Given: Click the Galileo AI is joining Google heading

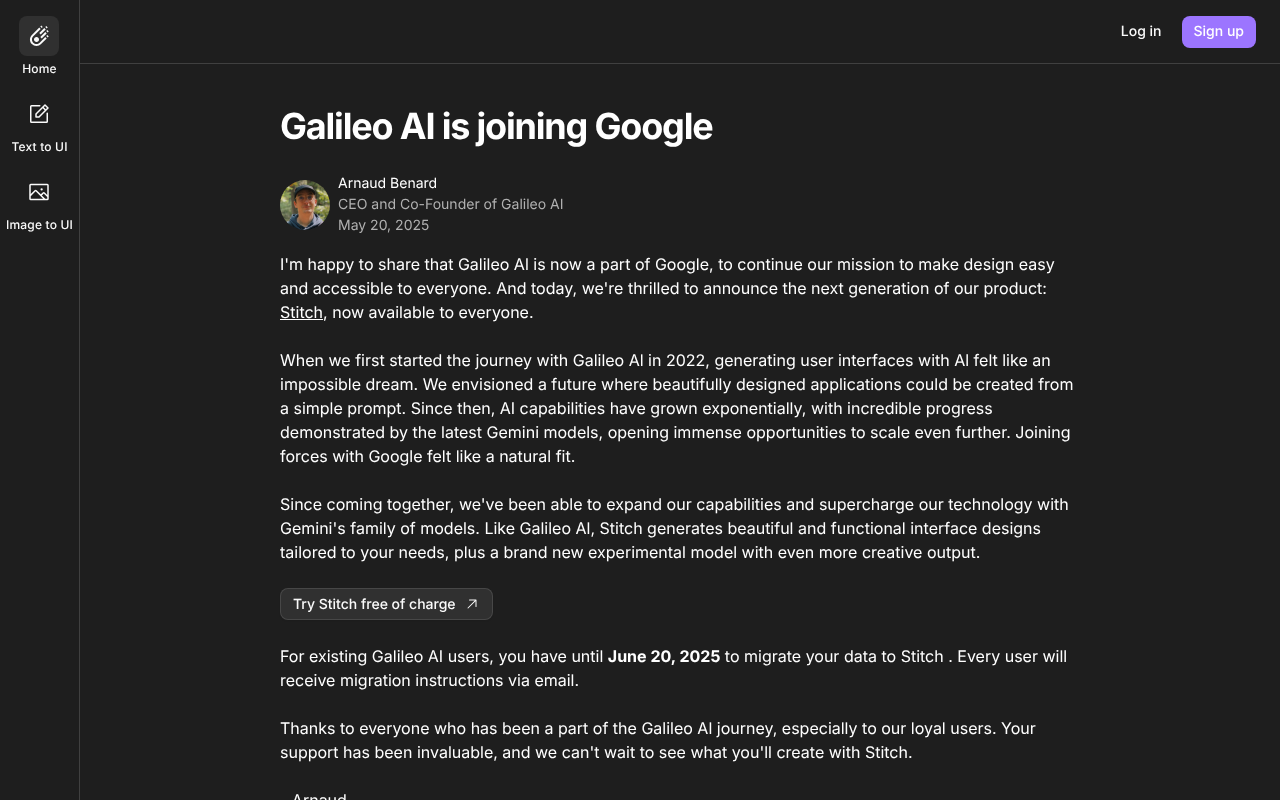Looking at the screenshot, I should tap(496, 127).
